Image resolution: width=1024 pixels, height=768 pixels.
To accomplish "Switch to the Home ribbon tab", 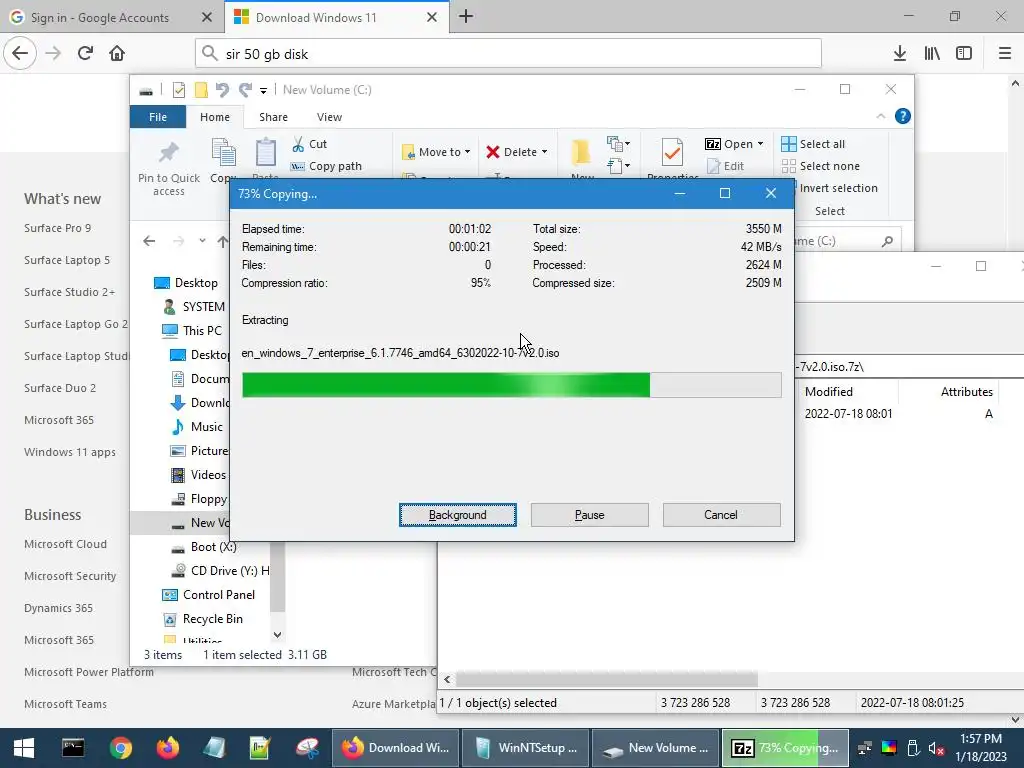I will pos(215,117).
